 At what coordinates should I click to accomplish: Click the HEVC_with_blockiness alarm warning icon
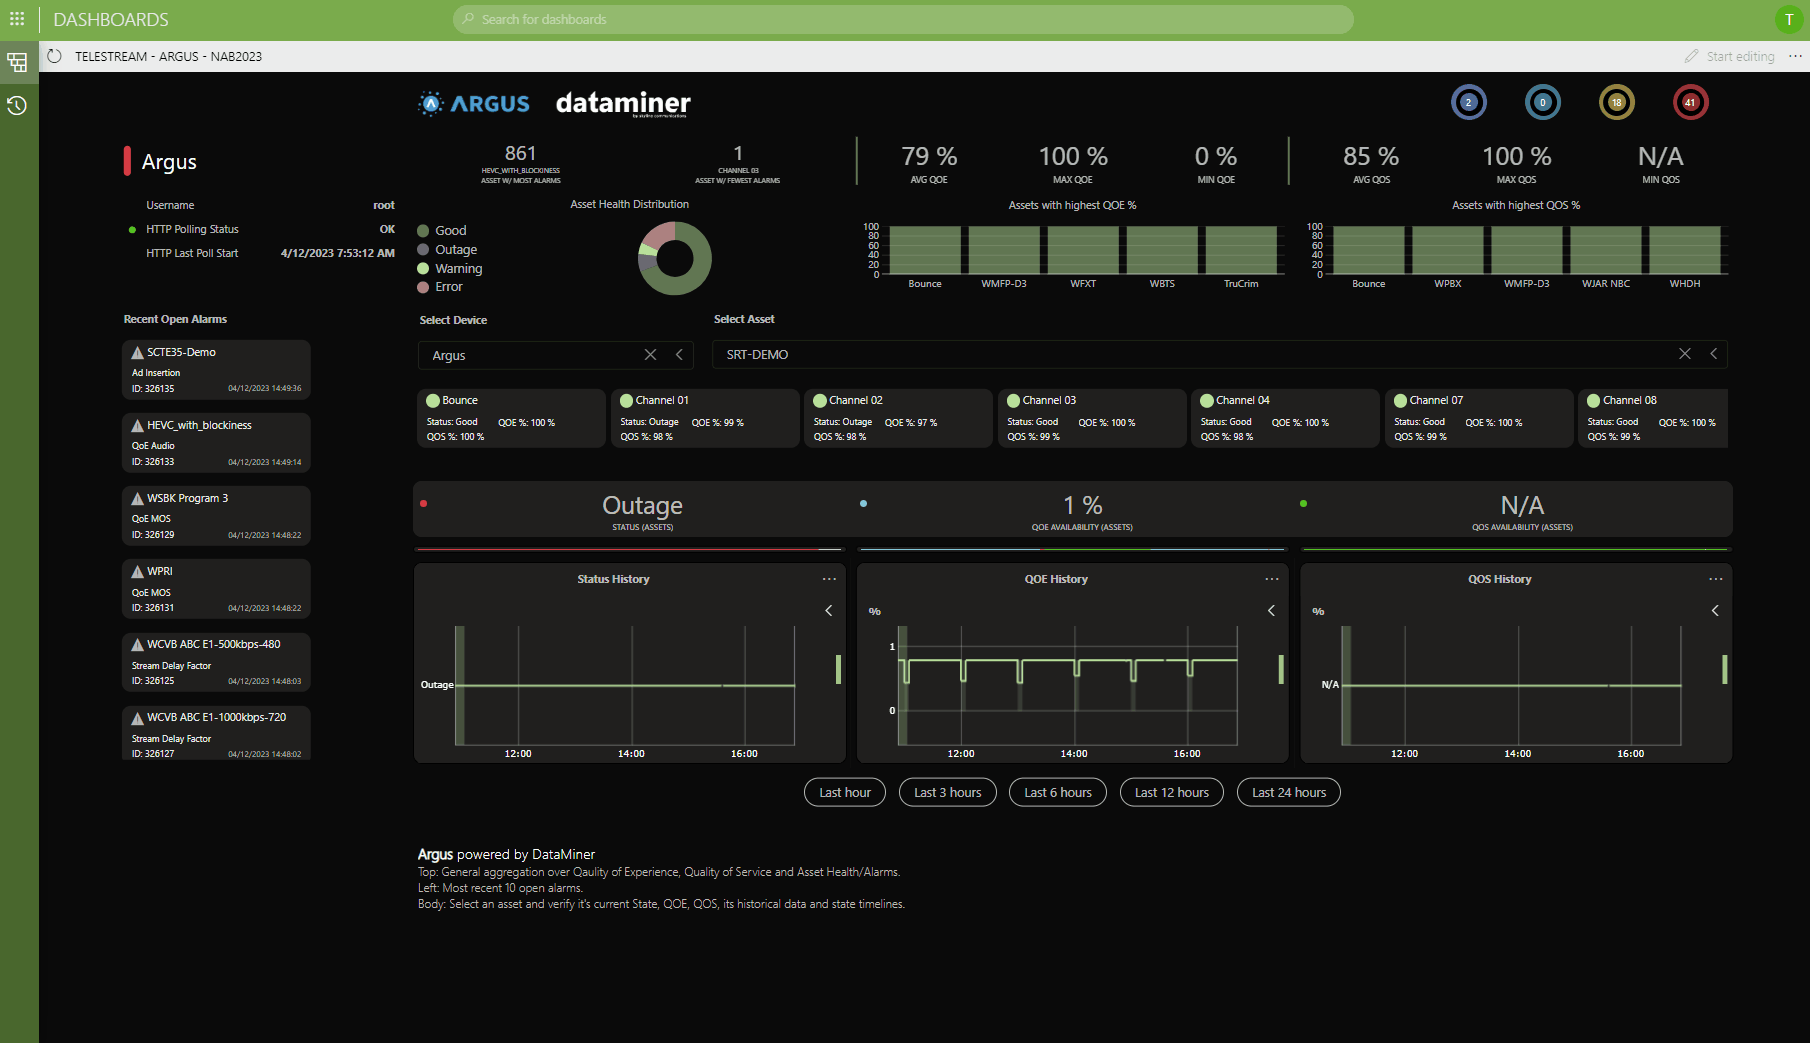pos(138,425)
